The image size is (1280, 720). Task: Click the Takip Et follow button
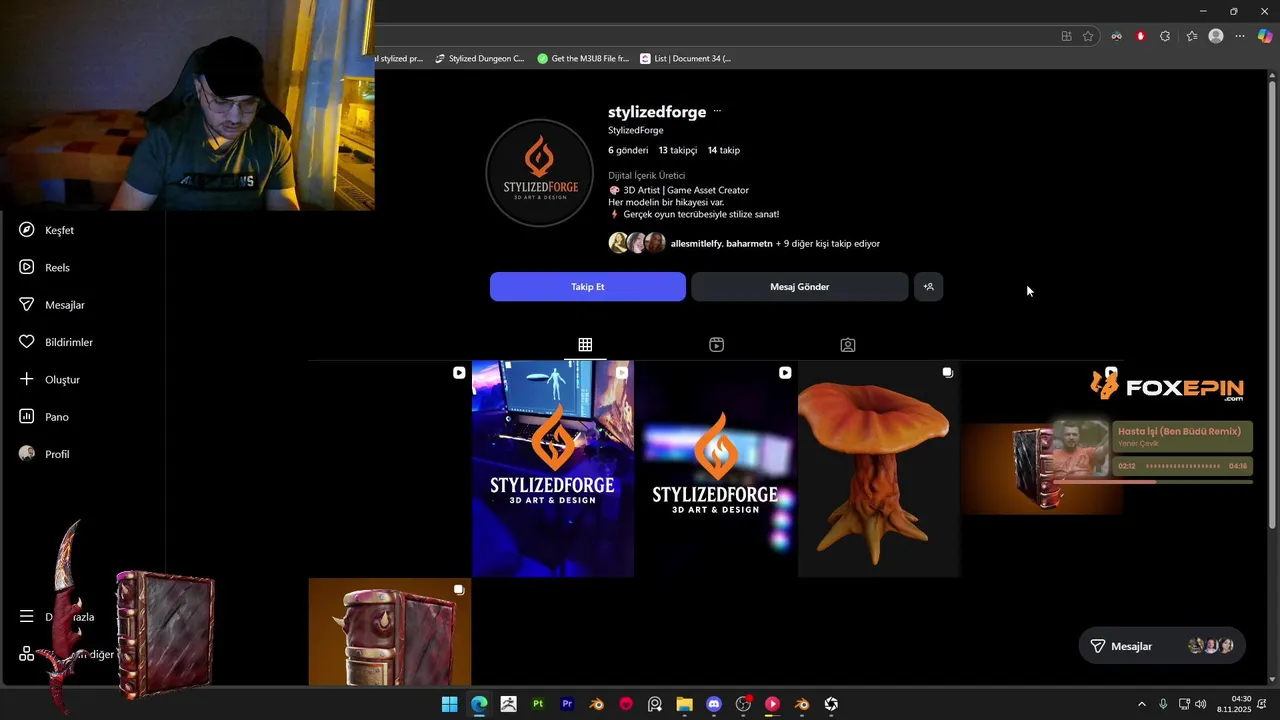pos(588,287)
